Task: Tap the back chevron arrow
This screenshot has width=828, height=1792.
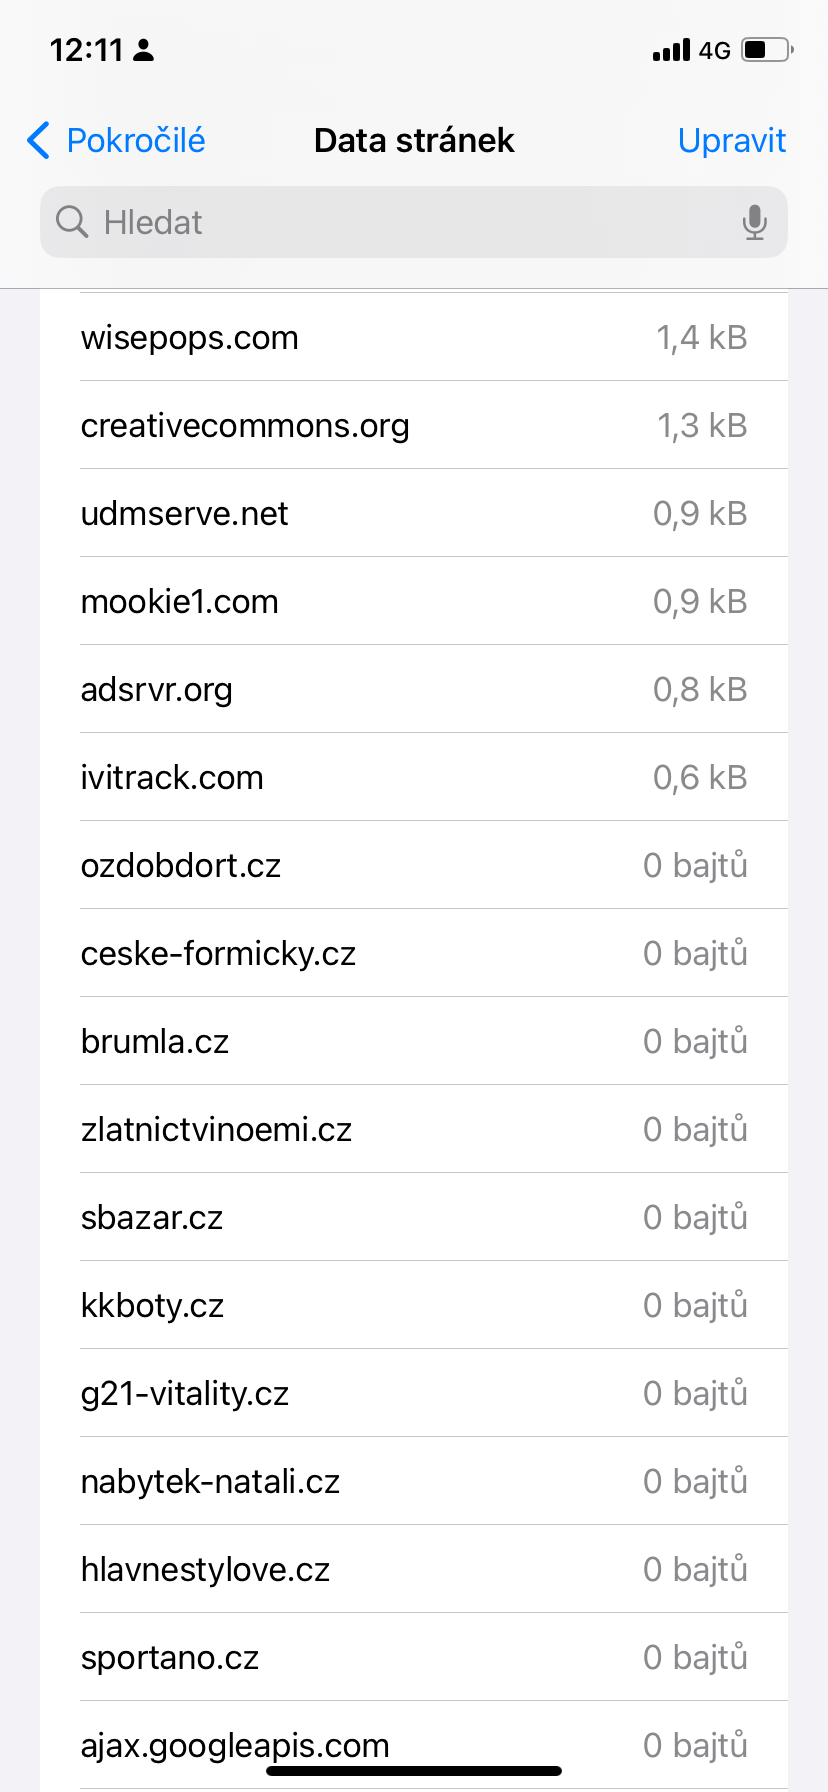Action: click(x=38, y=141)
